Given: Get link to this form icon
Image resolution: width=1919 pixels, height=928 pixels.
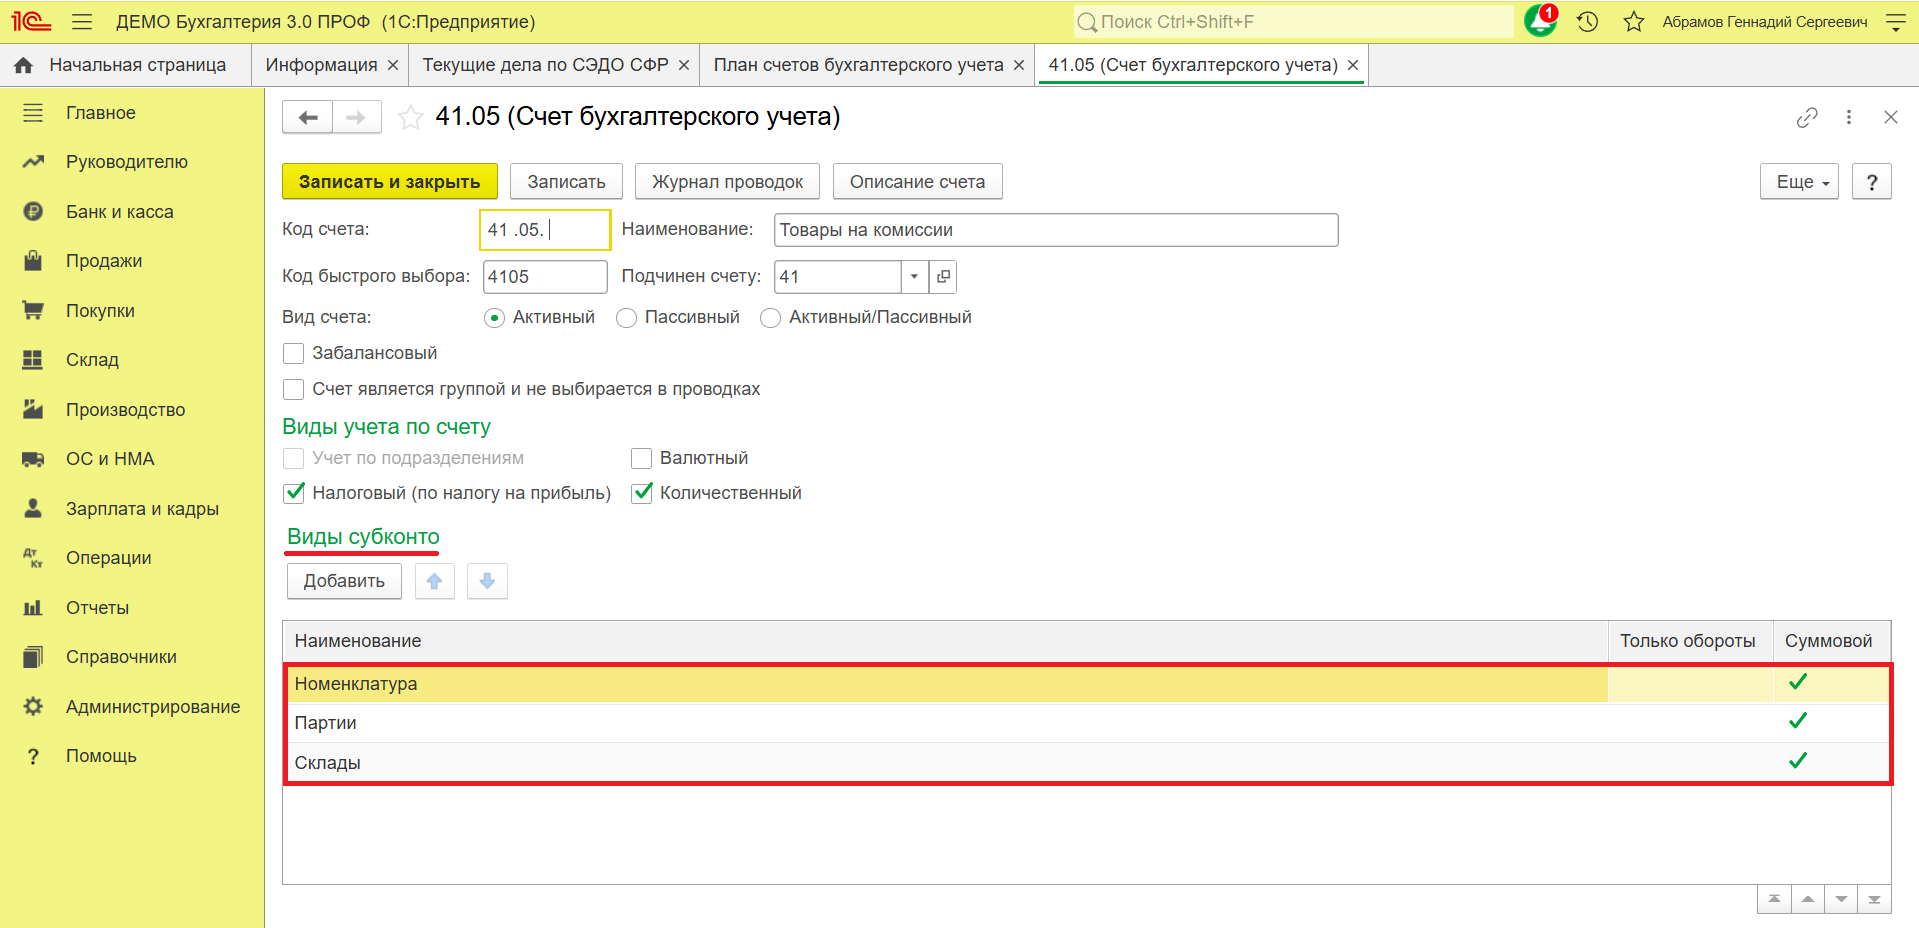Looking at the screenshot, I should click(1807, 117).
